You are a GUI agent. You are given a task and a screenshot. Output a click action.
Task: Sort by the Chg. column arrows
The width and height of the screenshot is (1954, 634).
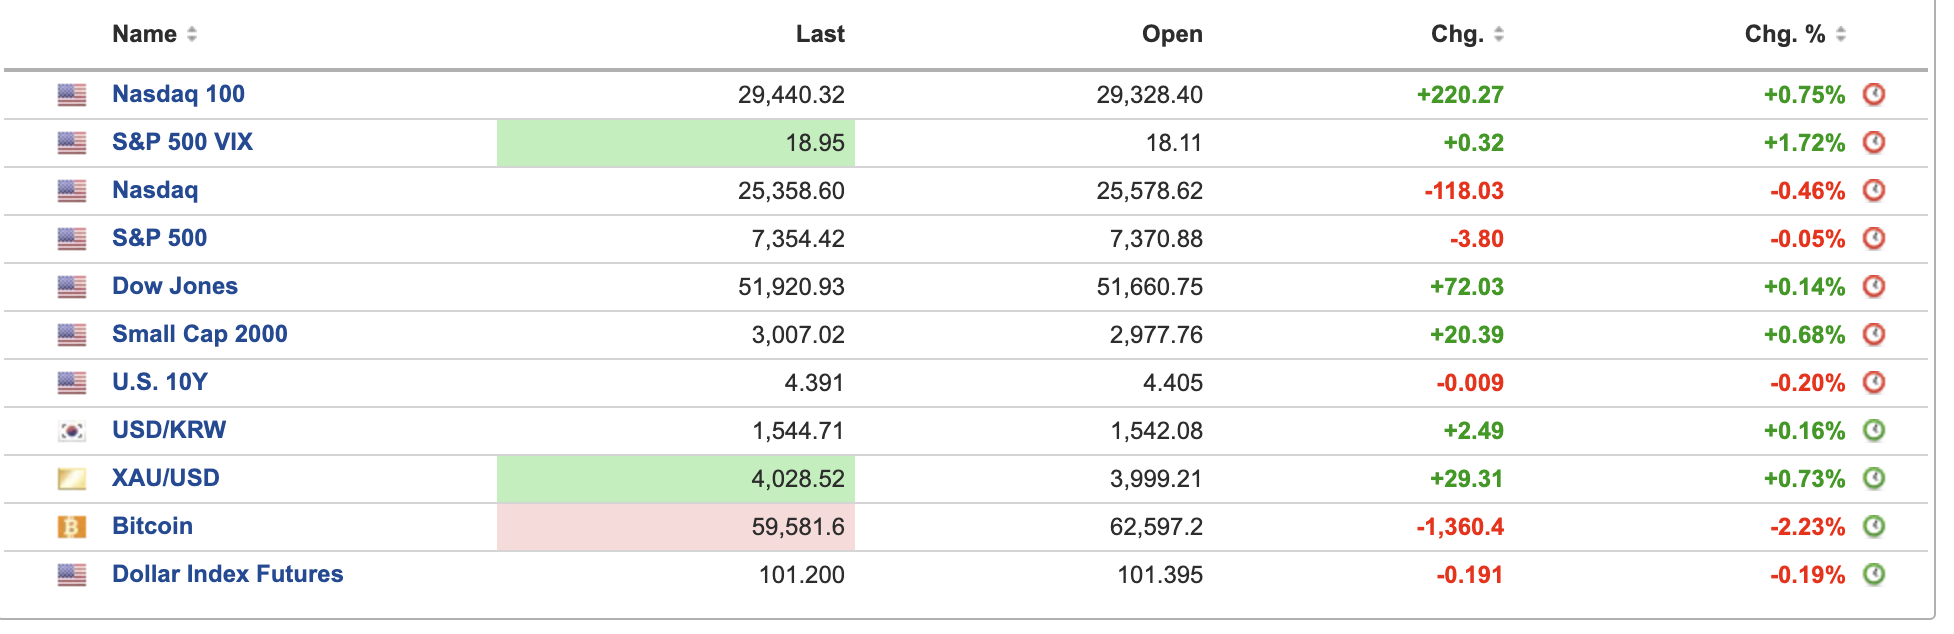click(1498, 34)
